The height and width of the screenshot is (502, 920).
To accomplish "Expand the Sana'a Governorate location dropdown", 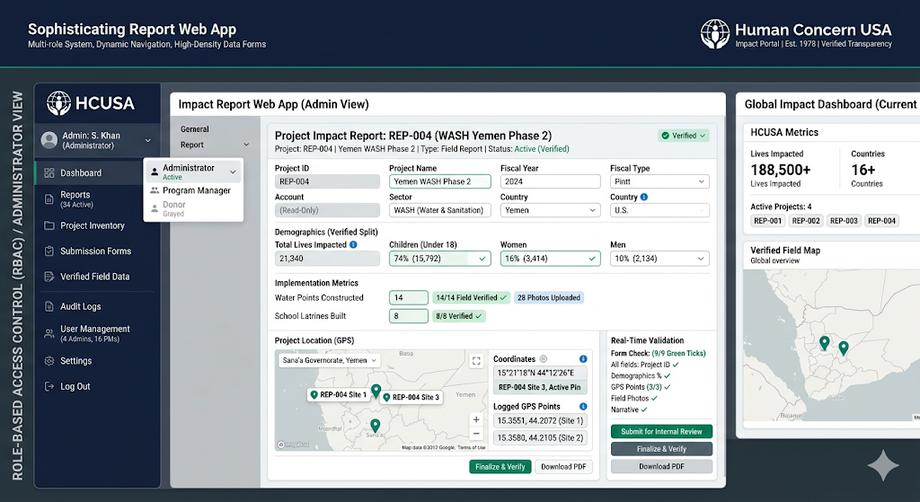I will click(x=329, y=360).
